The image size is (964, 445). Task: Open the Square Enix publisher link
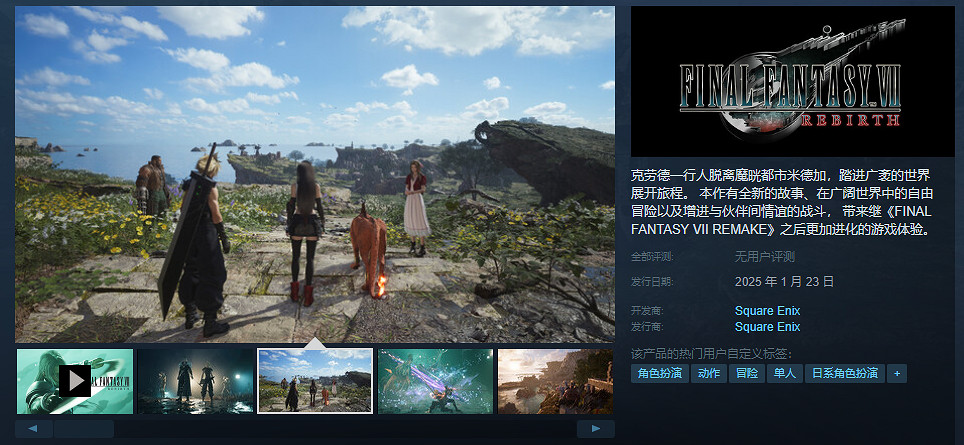[767, 326]
